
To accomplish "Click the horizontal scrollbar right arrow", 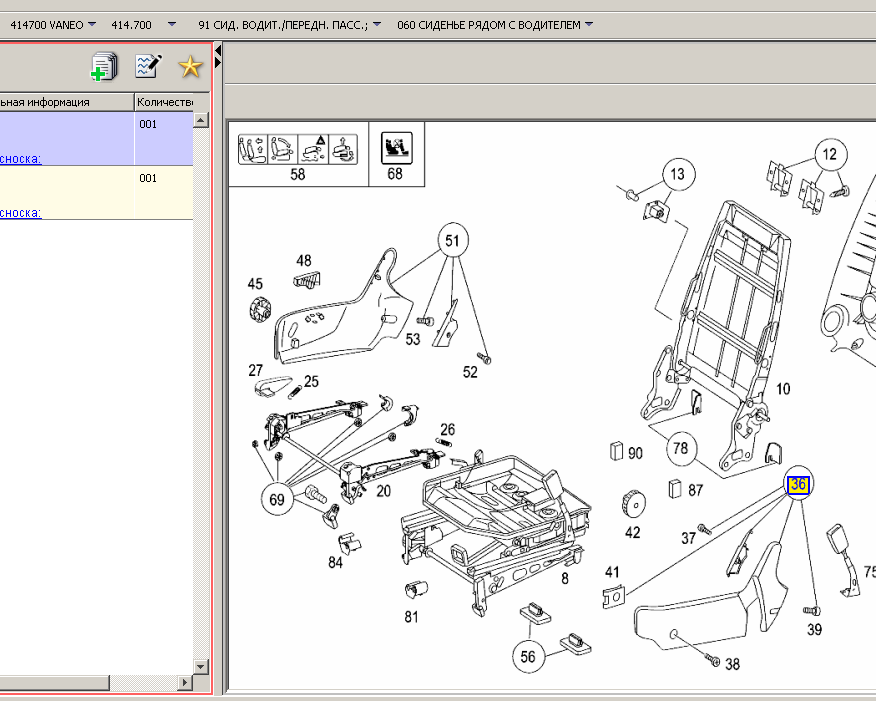I will pos(184,683).
